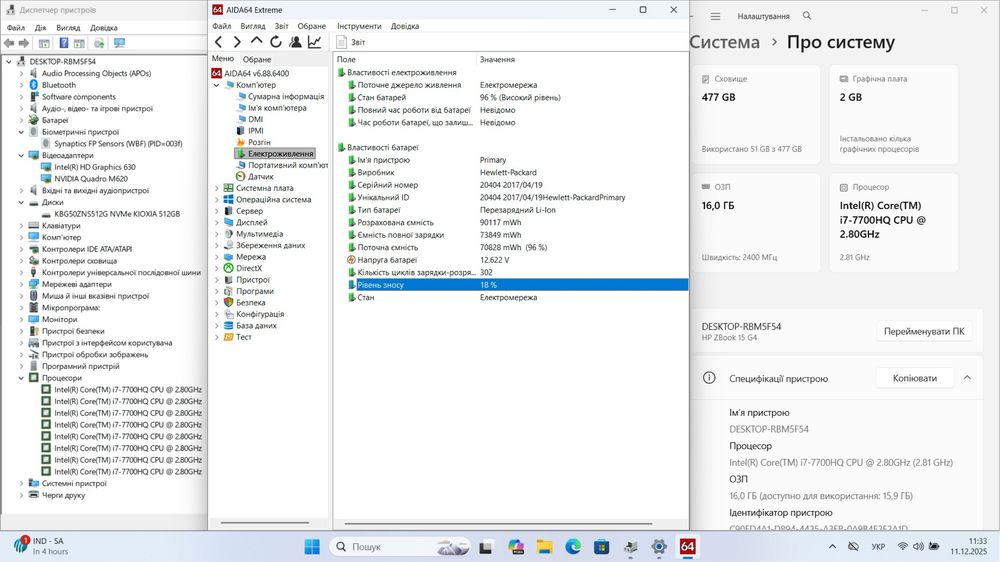Collapse Процесори node in Device Manager
The height and width of the screenshot is (562, 1000).
[x=21, y=378]
